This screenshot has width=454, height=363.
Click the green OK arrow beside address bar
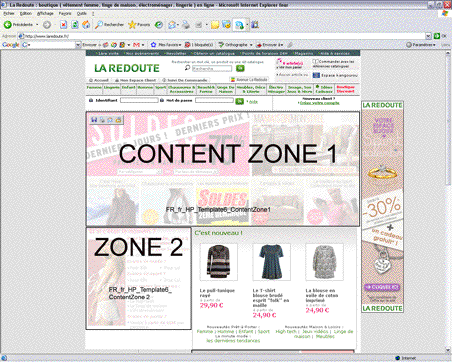437,36
